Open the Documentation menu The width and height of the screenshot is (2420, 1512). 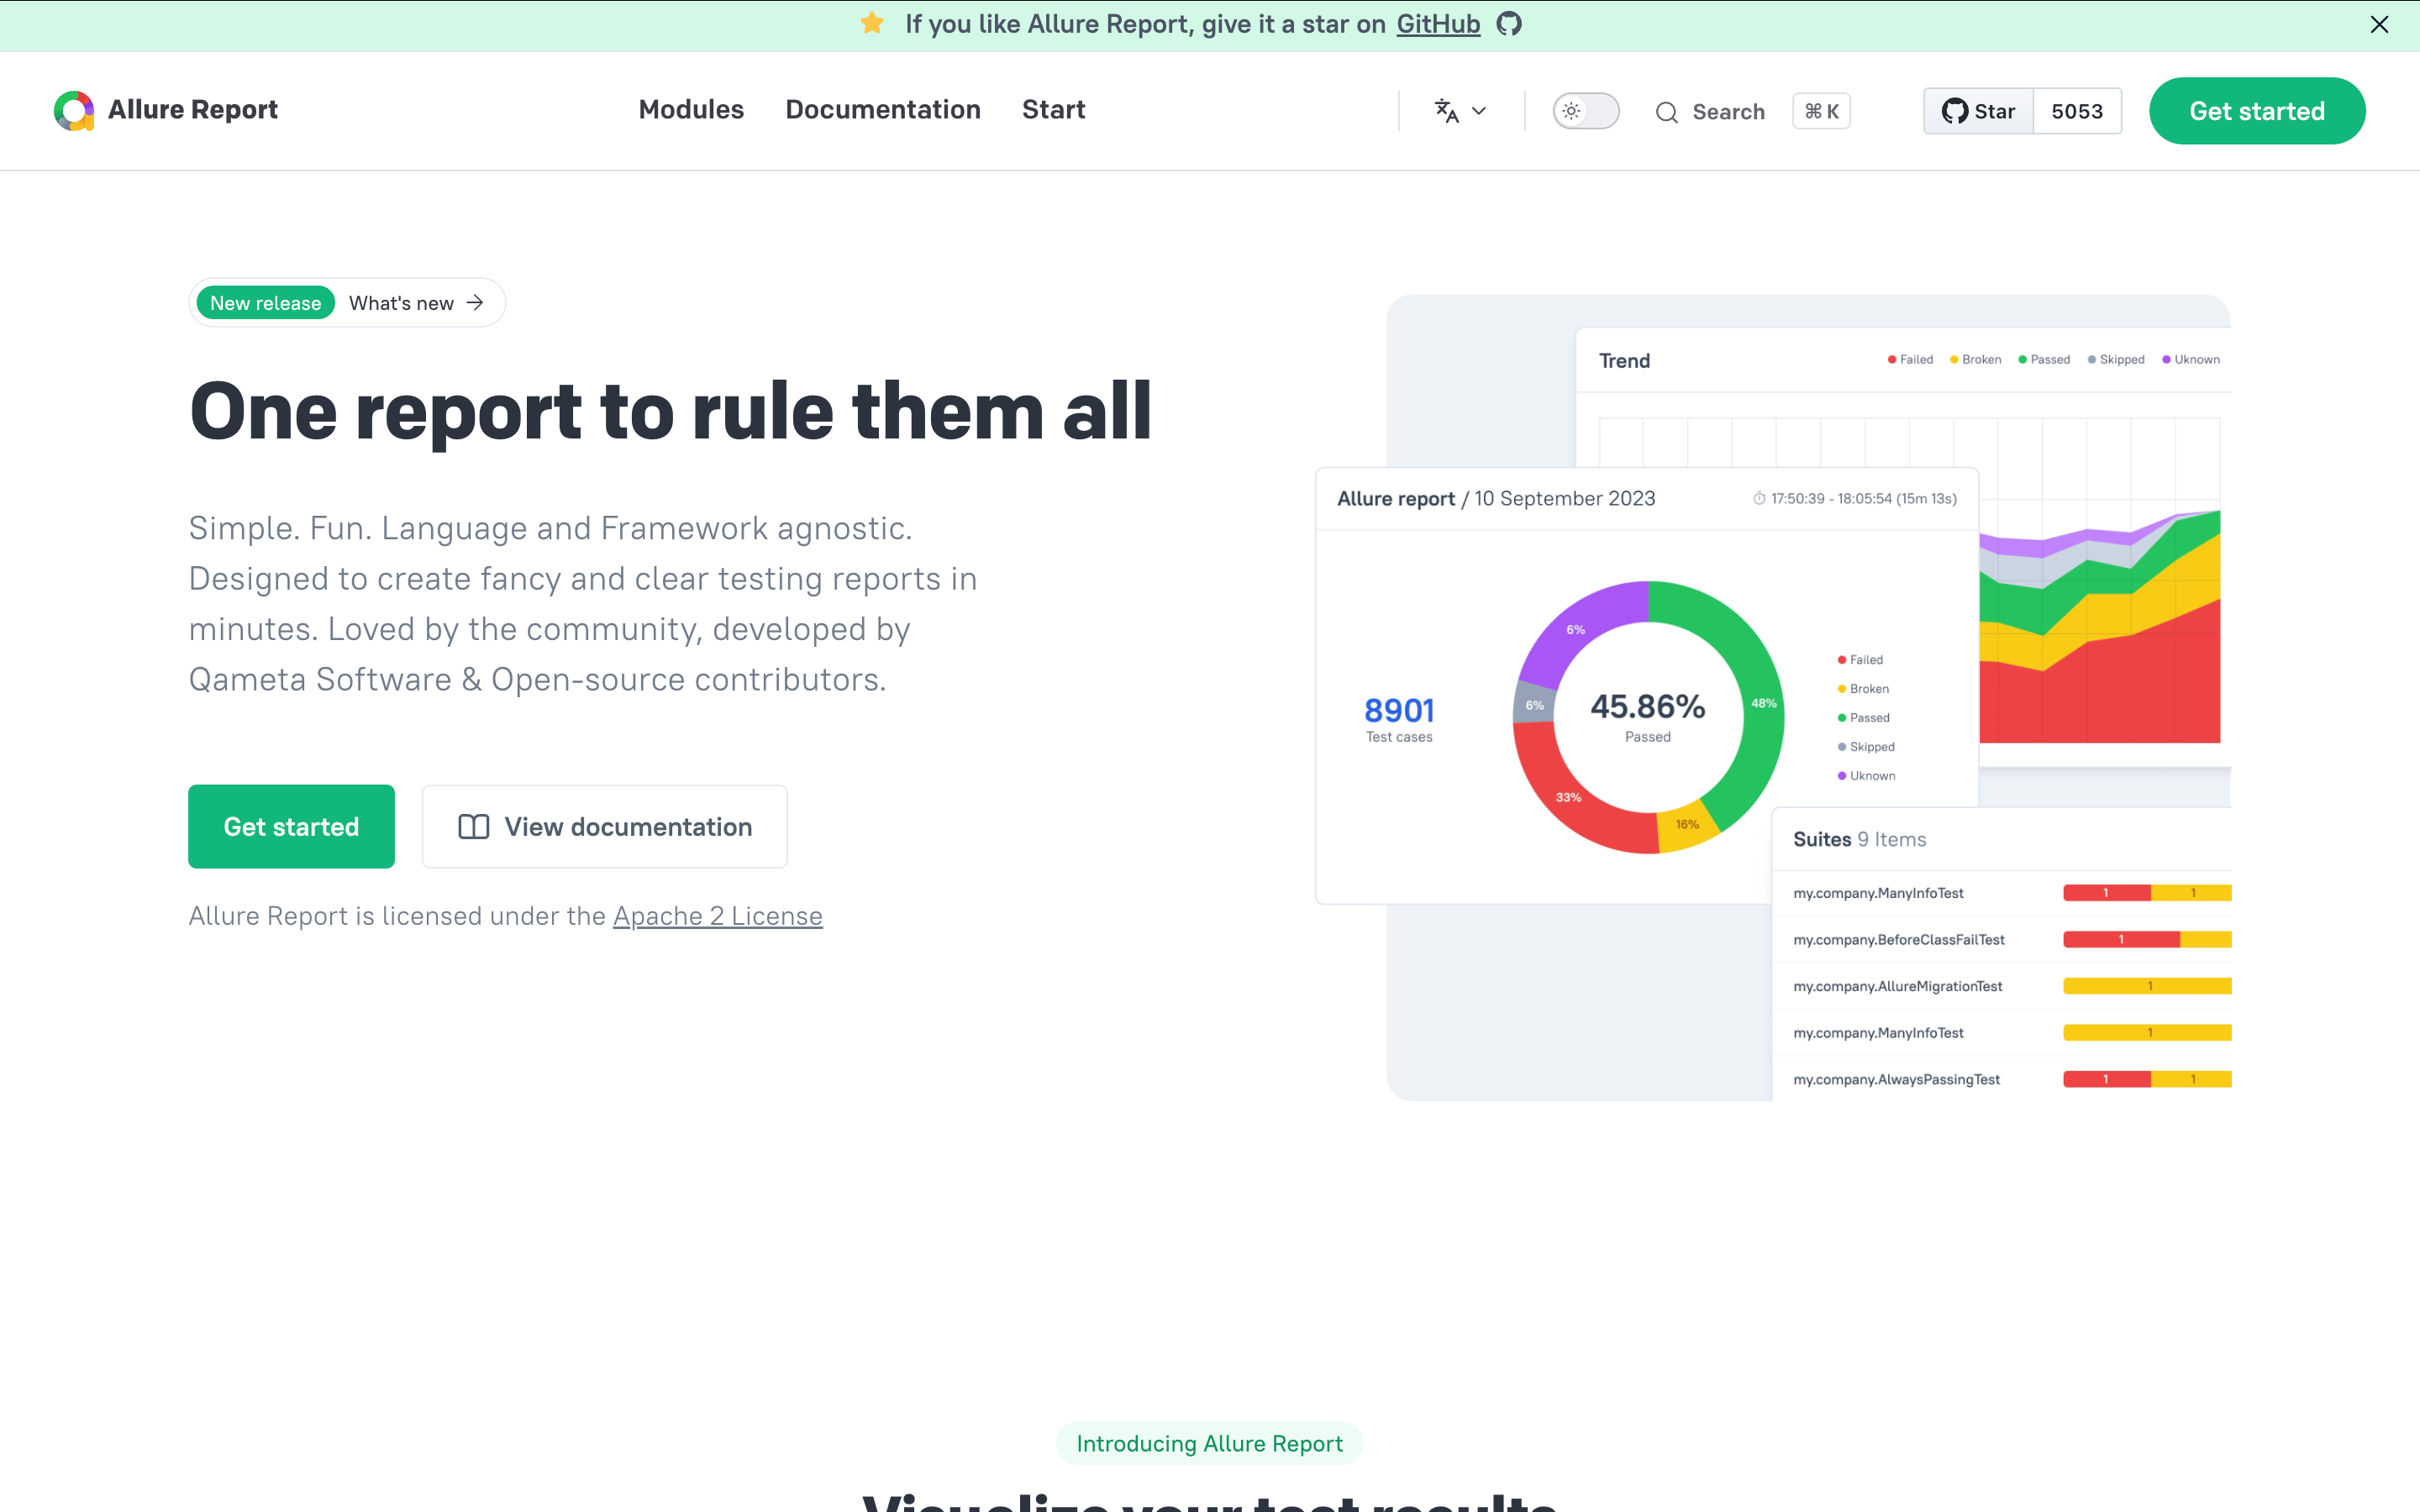click(x=882, y=110)
